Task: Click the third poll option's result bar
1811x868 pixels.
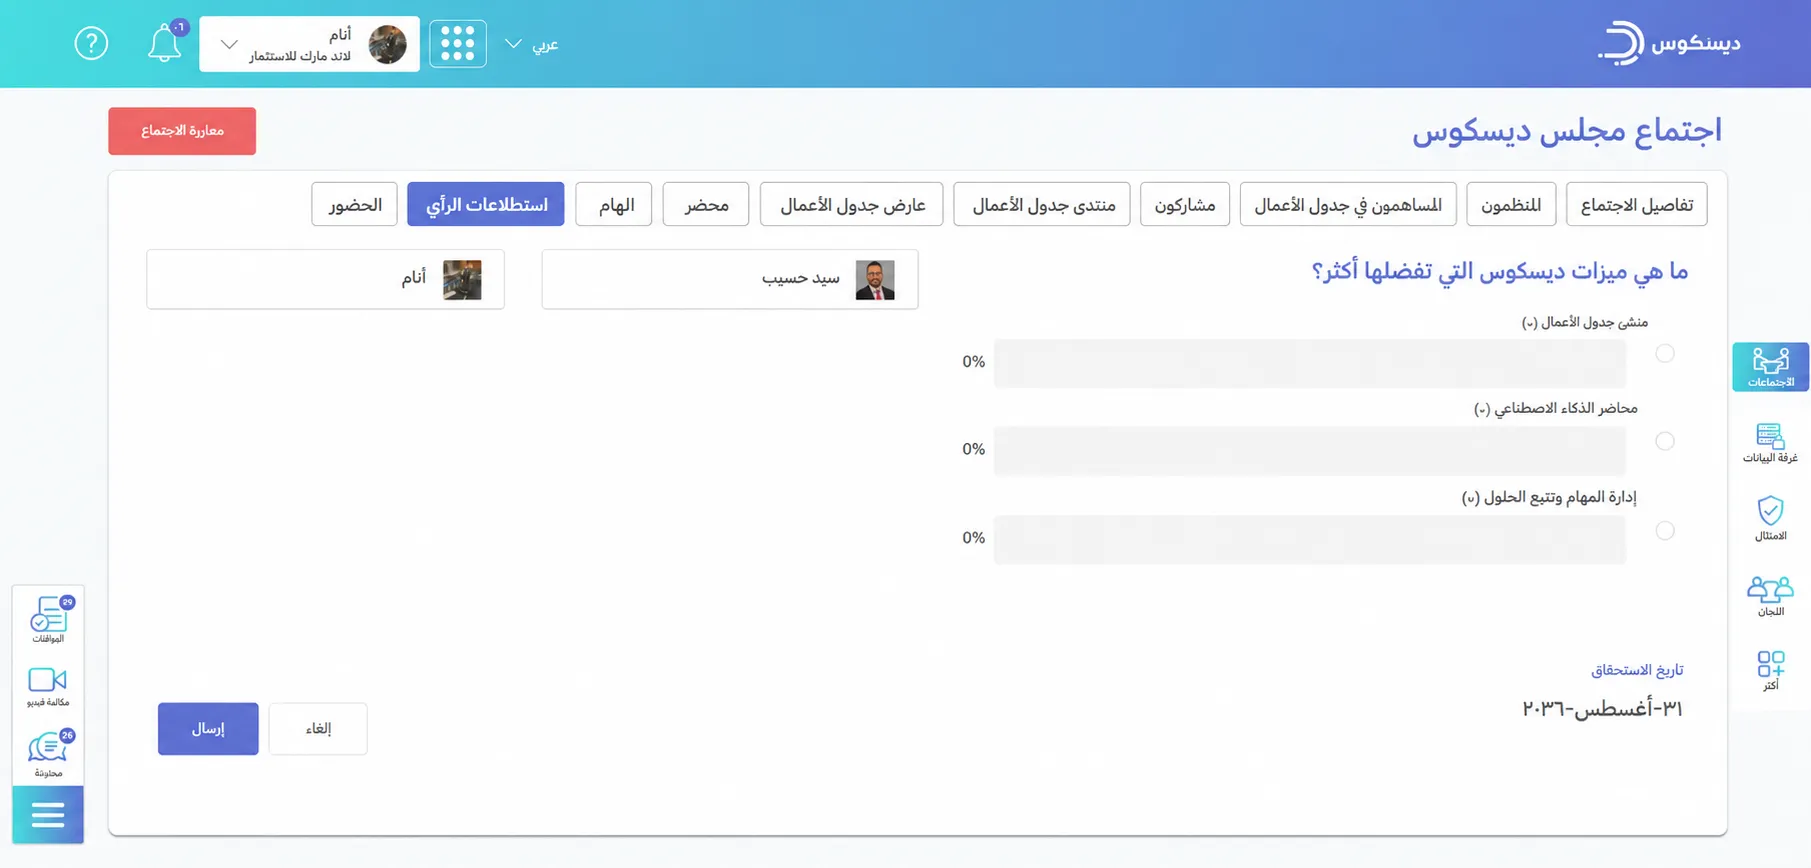Action: click(1310, 540)
